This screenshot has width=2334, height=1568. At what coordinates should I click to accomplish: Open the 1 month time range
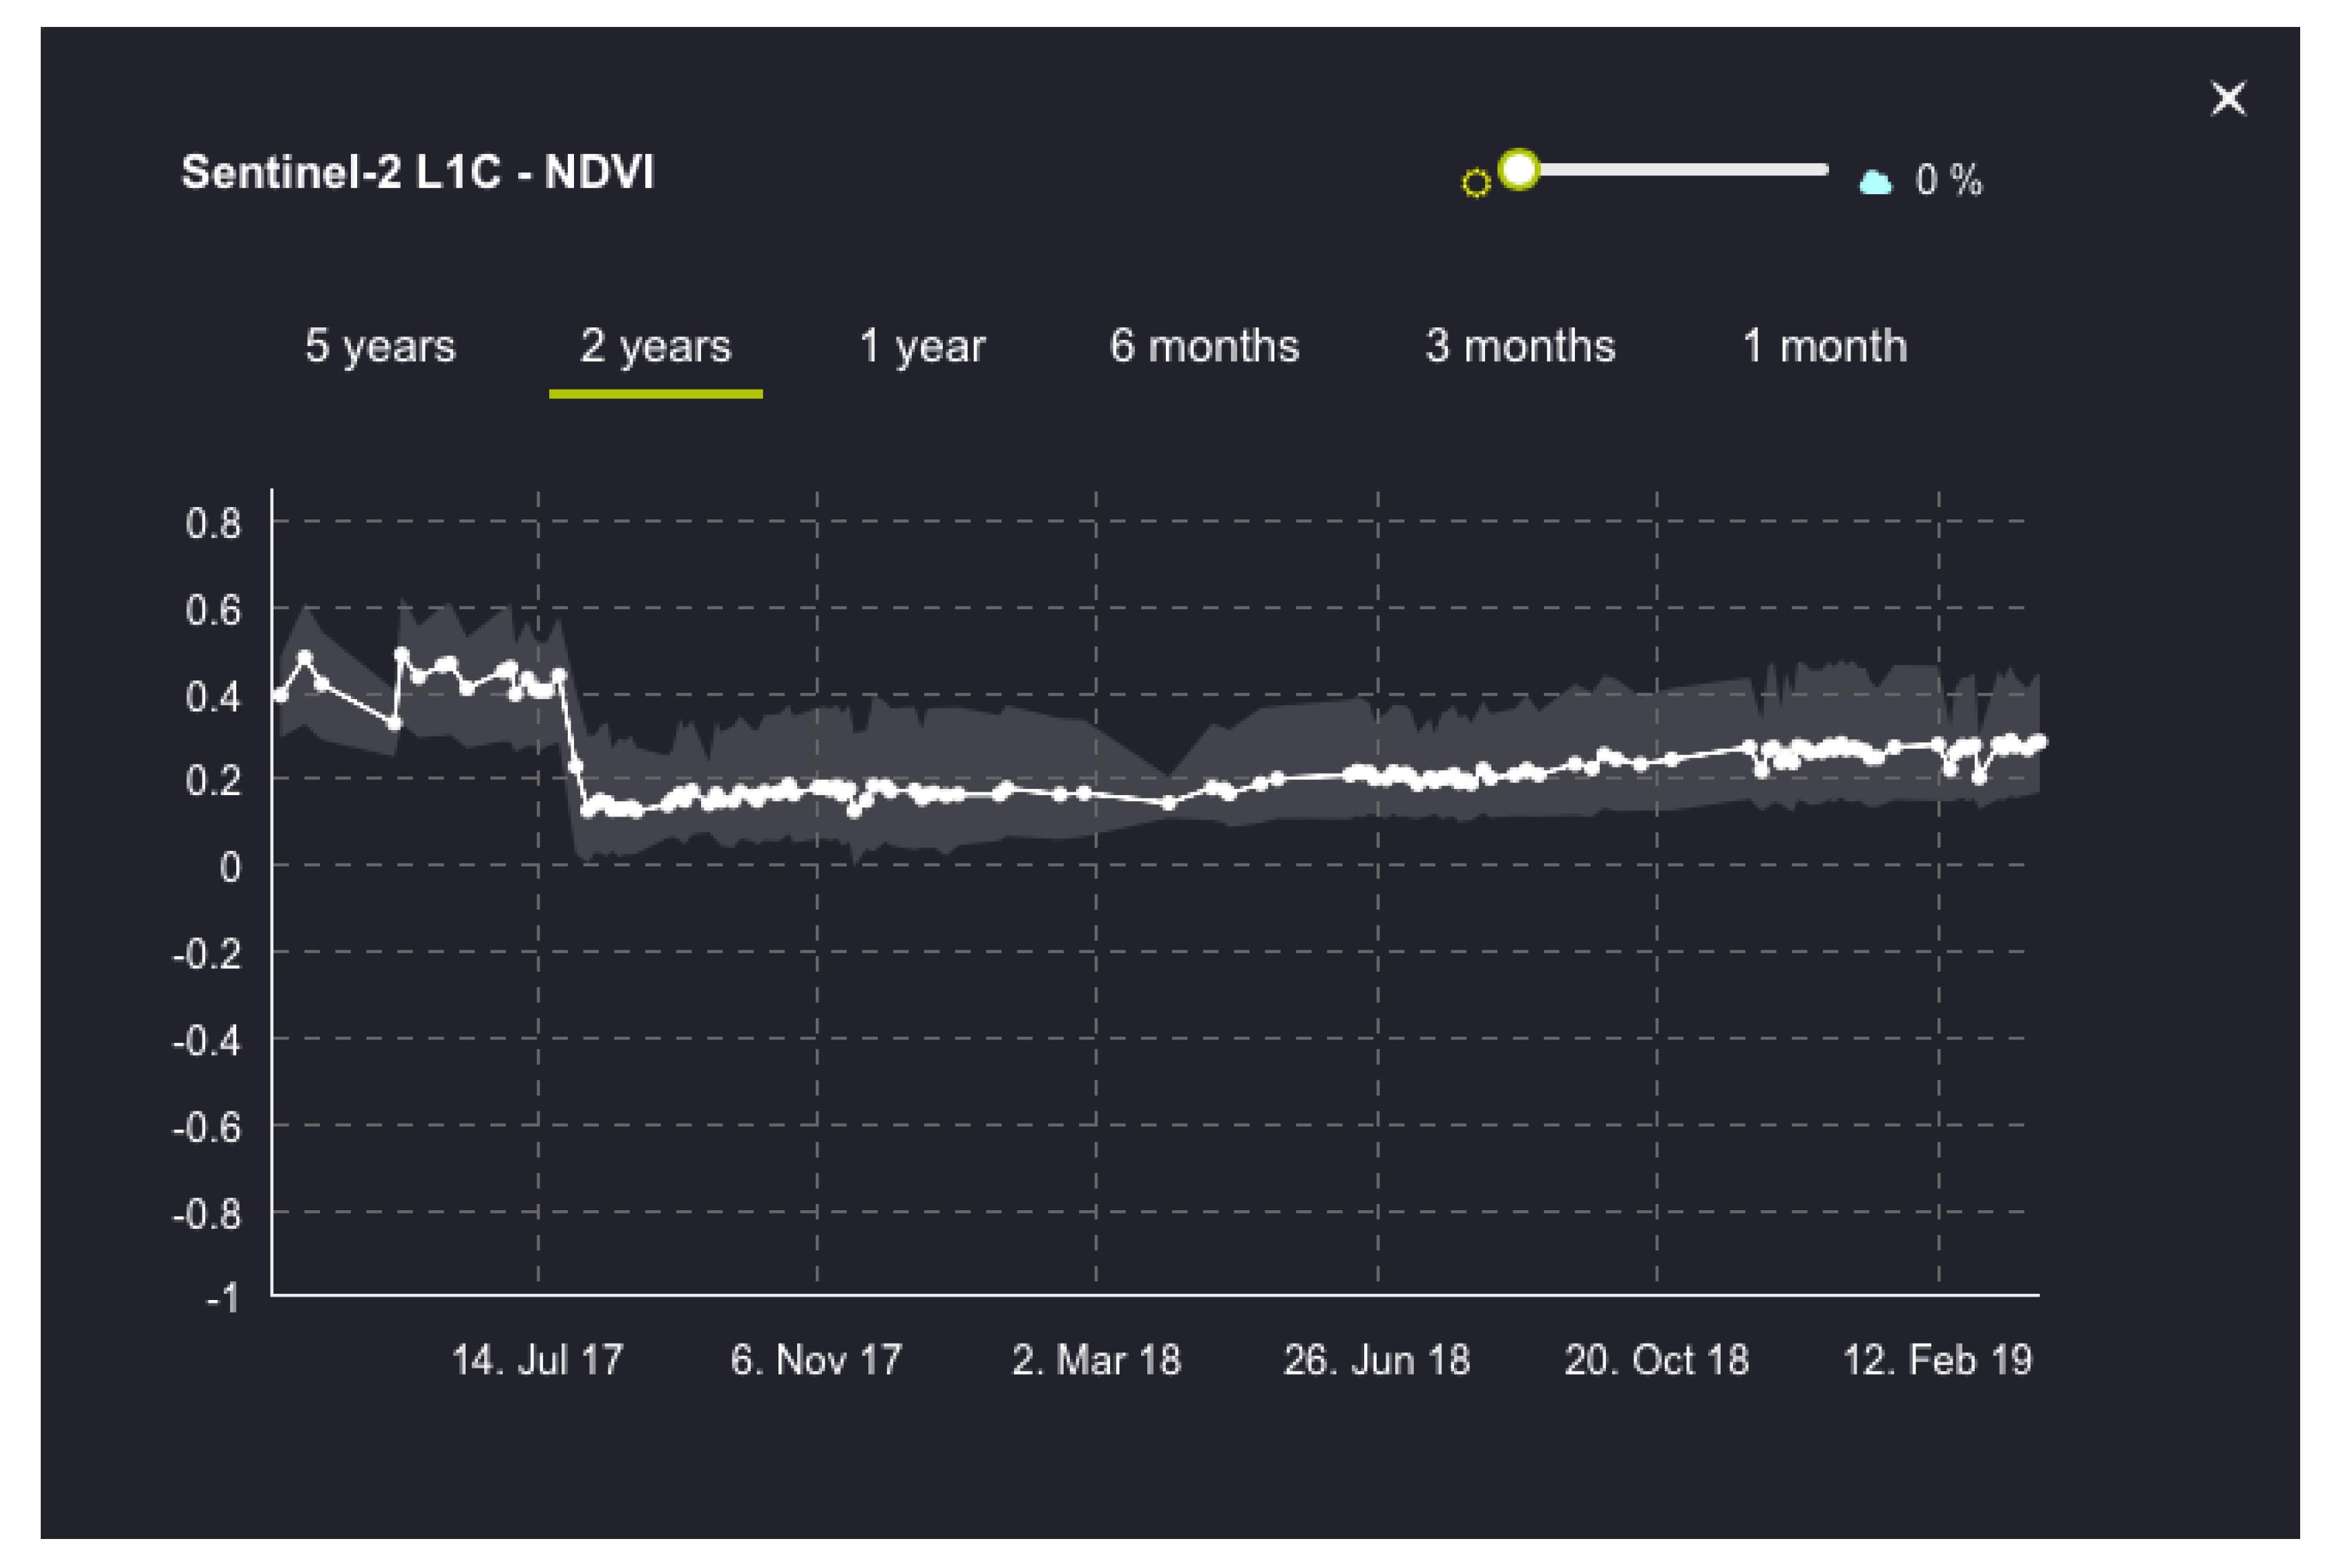tap(1825, 346)
